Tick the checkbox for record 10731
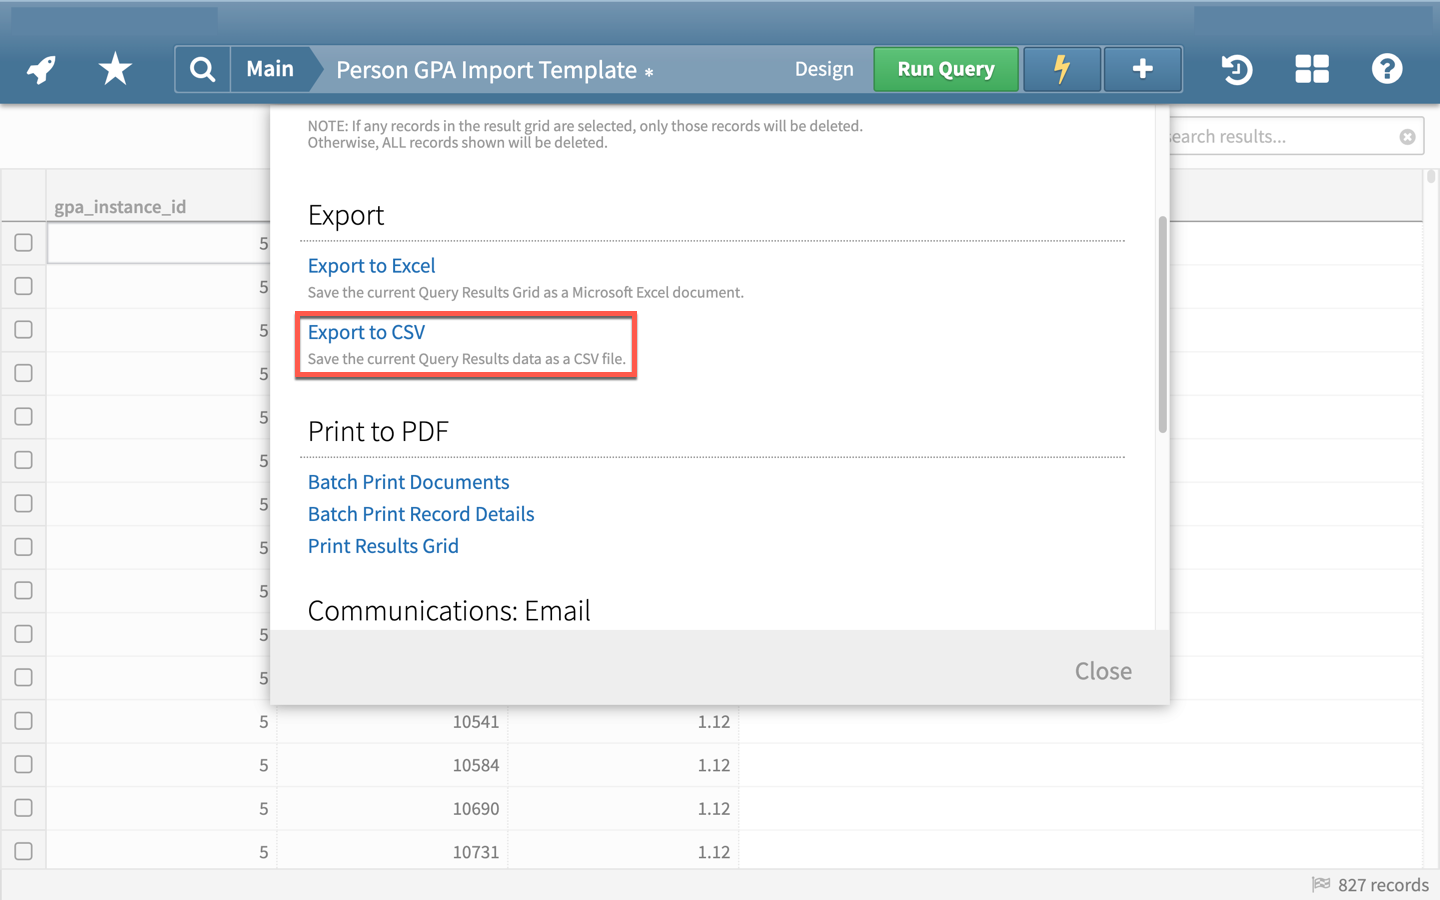The width and height of the screenshot is (1440, 900). pos(24,851)
